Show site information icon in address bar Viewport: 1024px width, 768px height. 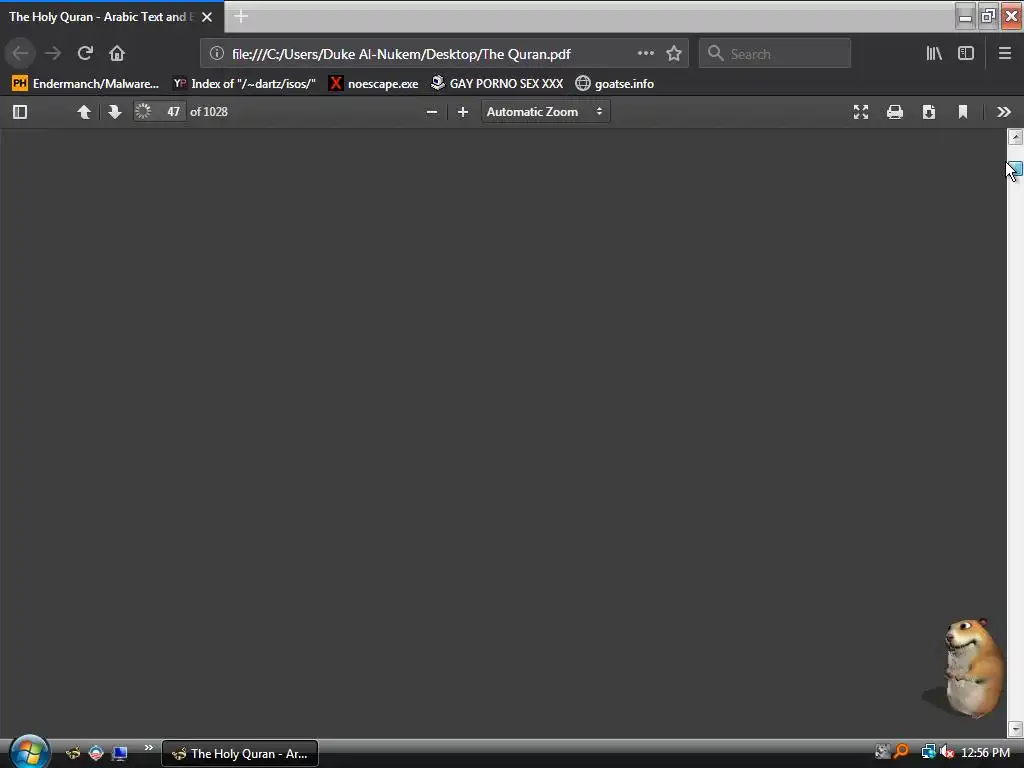coord(217,54)
